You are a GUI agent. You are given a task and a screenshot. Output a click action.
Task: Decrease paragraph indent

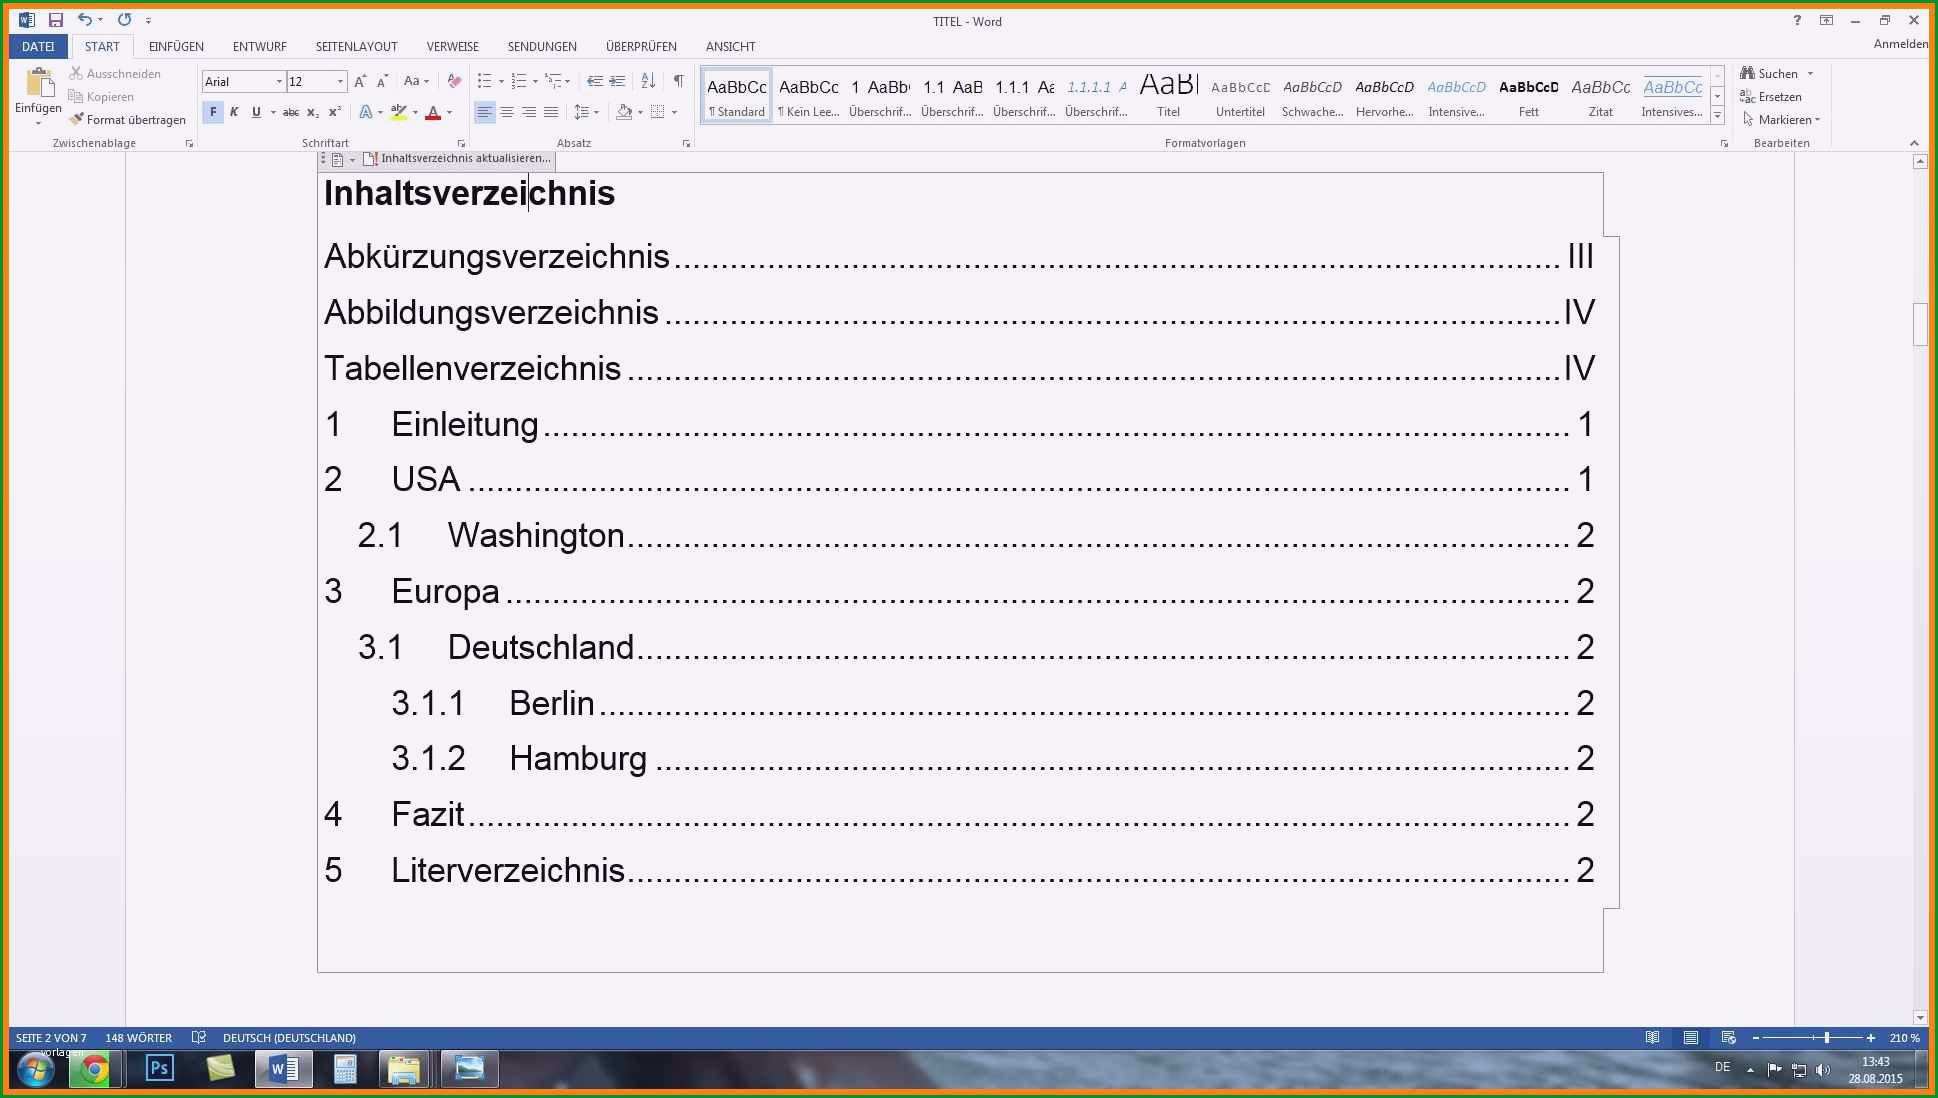tap(595, 81)
